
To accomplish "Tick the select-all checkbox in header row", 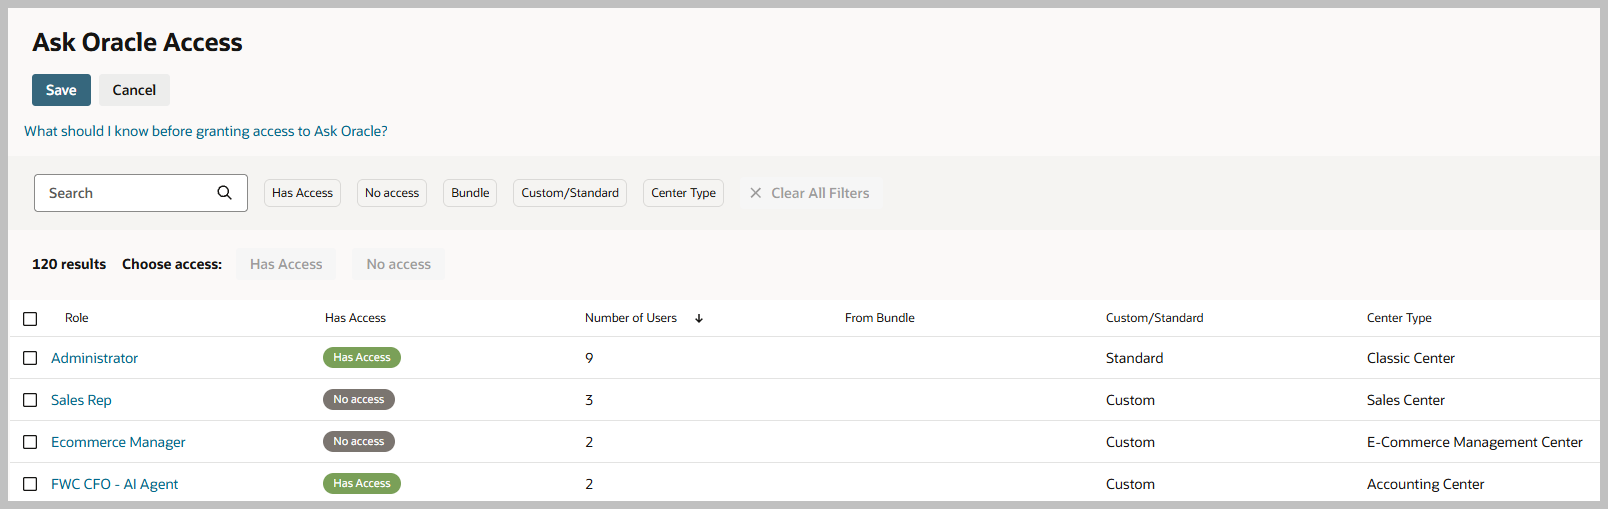I will coord(30,319).
